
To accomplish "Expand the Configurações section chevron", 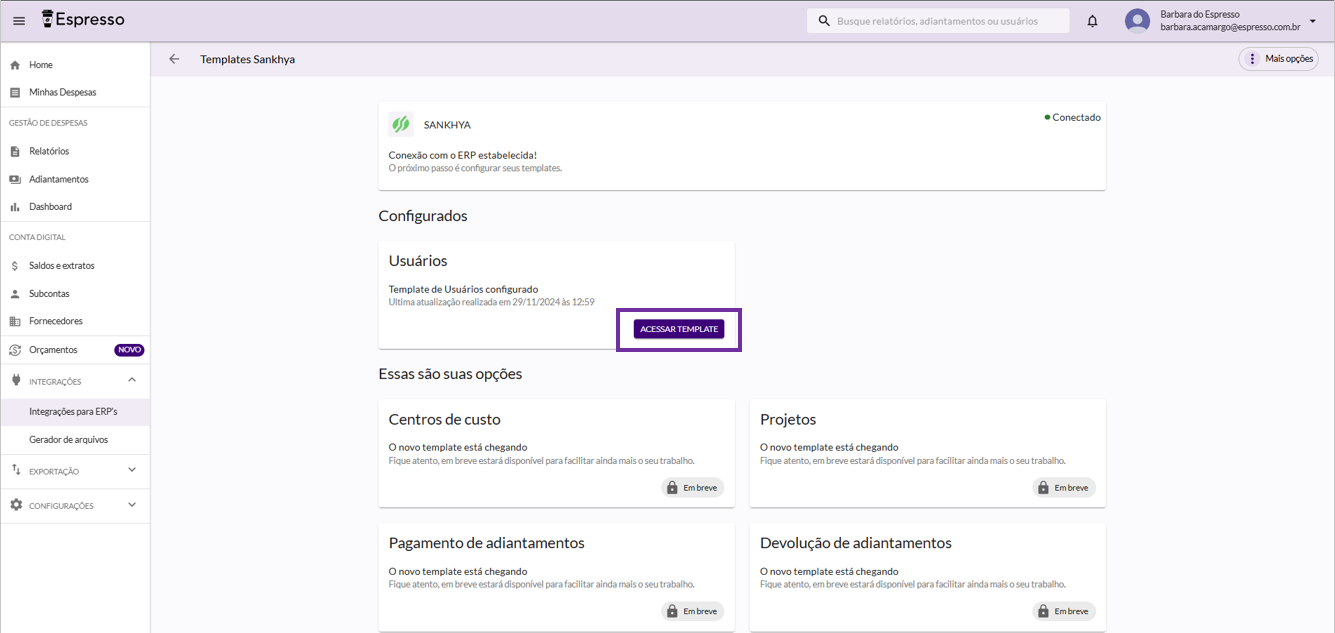I will pyautogui.click(x=132, y=505).
